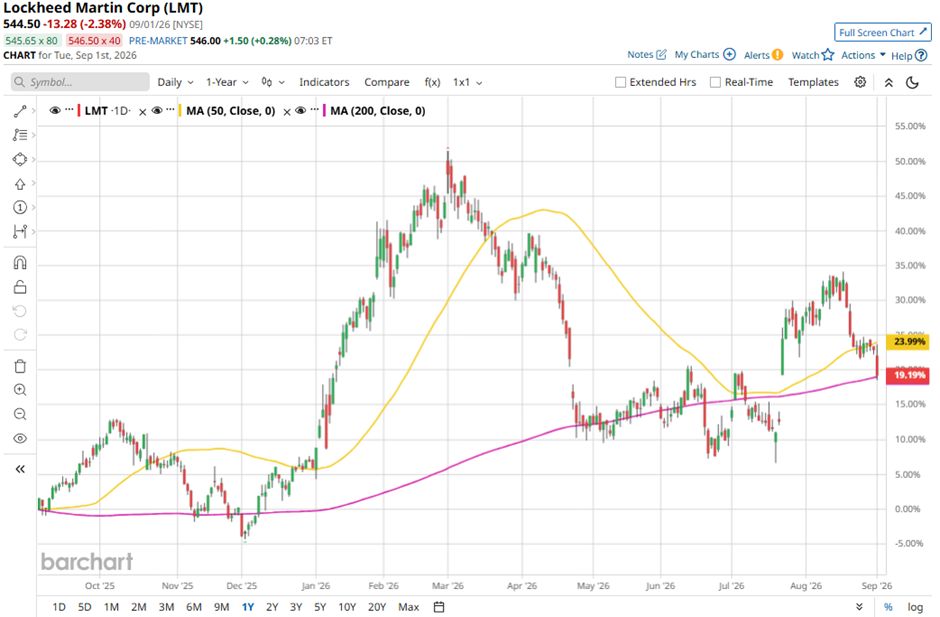940x617 pixels.
Task: Open the Actions dropdown menu
Action: [863, 55]
